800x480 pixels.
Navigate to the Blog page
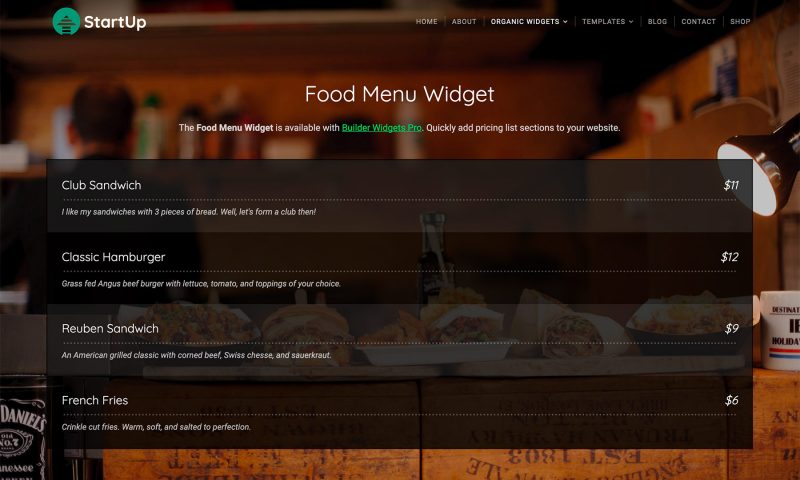pos(657,21)
